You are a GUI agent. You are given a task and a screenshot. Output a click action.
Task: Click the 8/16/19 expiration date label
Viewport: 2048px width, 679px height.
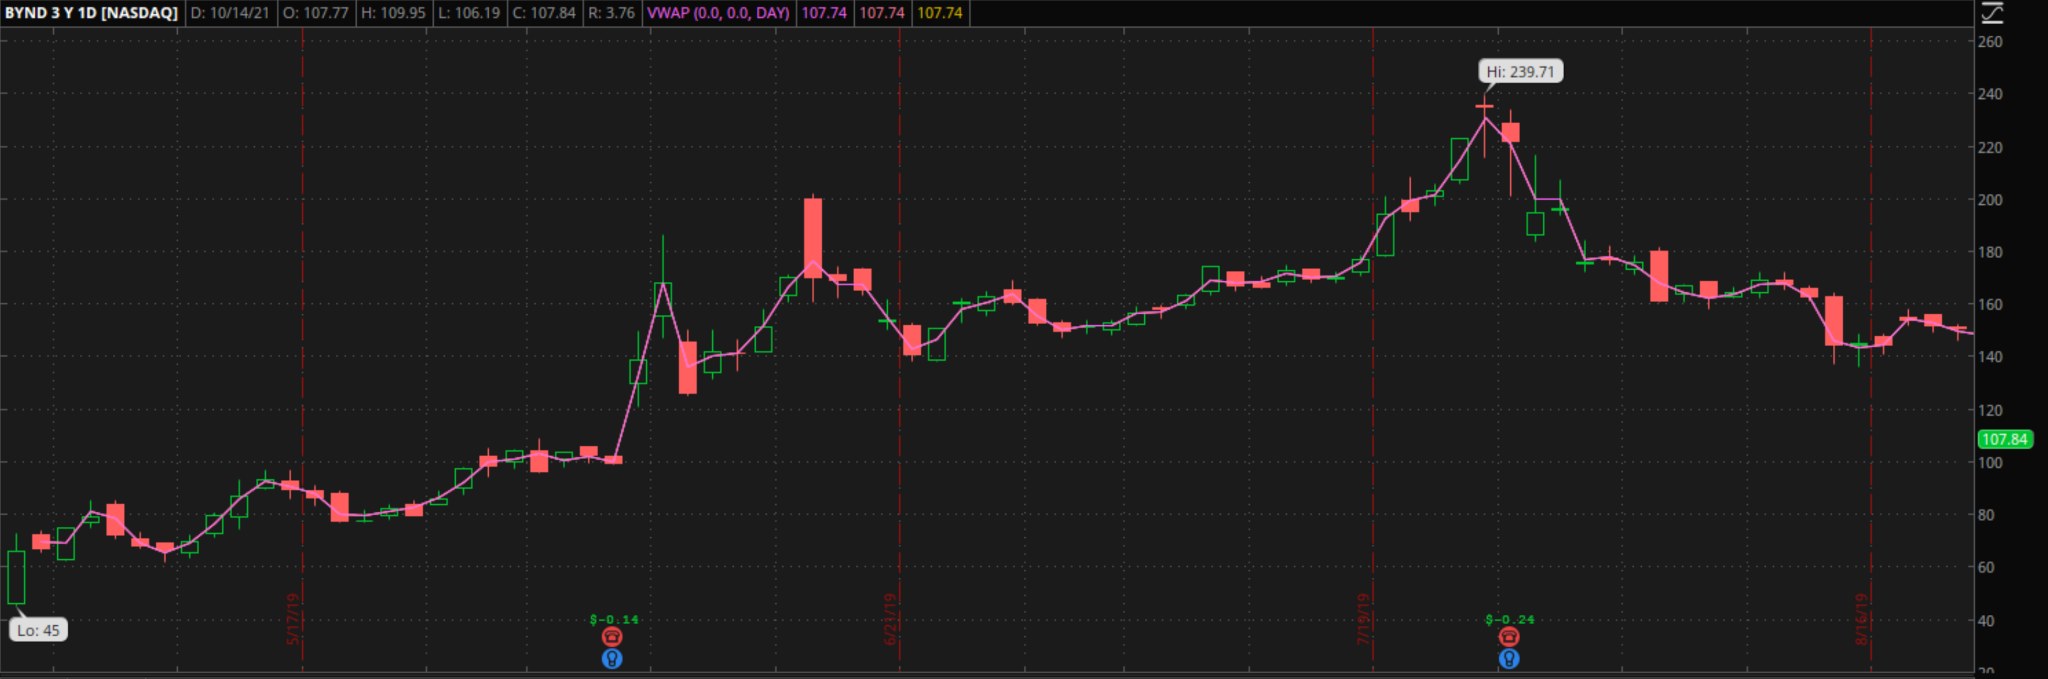pos(1862,619)
